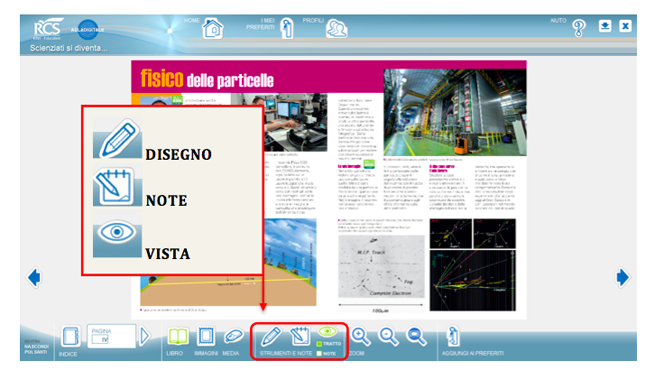Screen dimensions: 655x380
Task: Open the Media mouse icon
Action: pyautogui.click(x=234, y=337)
